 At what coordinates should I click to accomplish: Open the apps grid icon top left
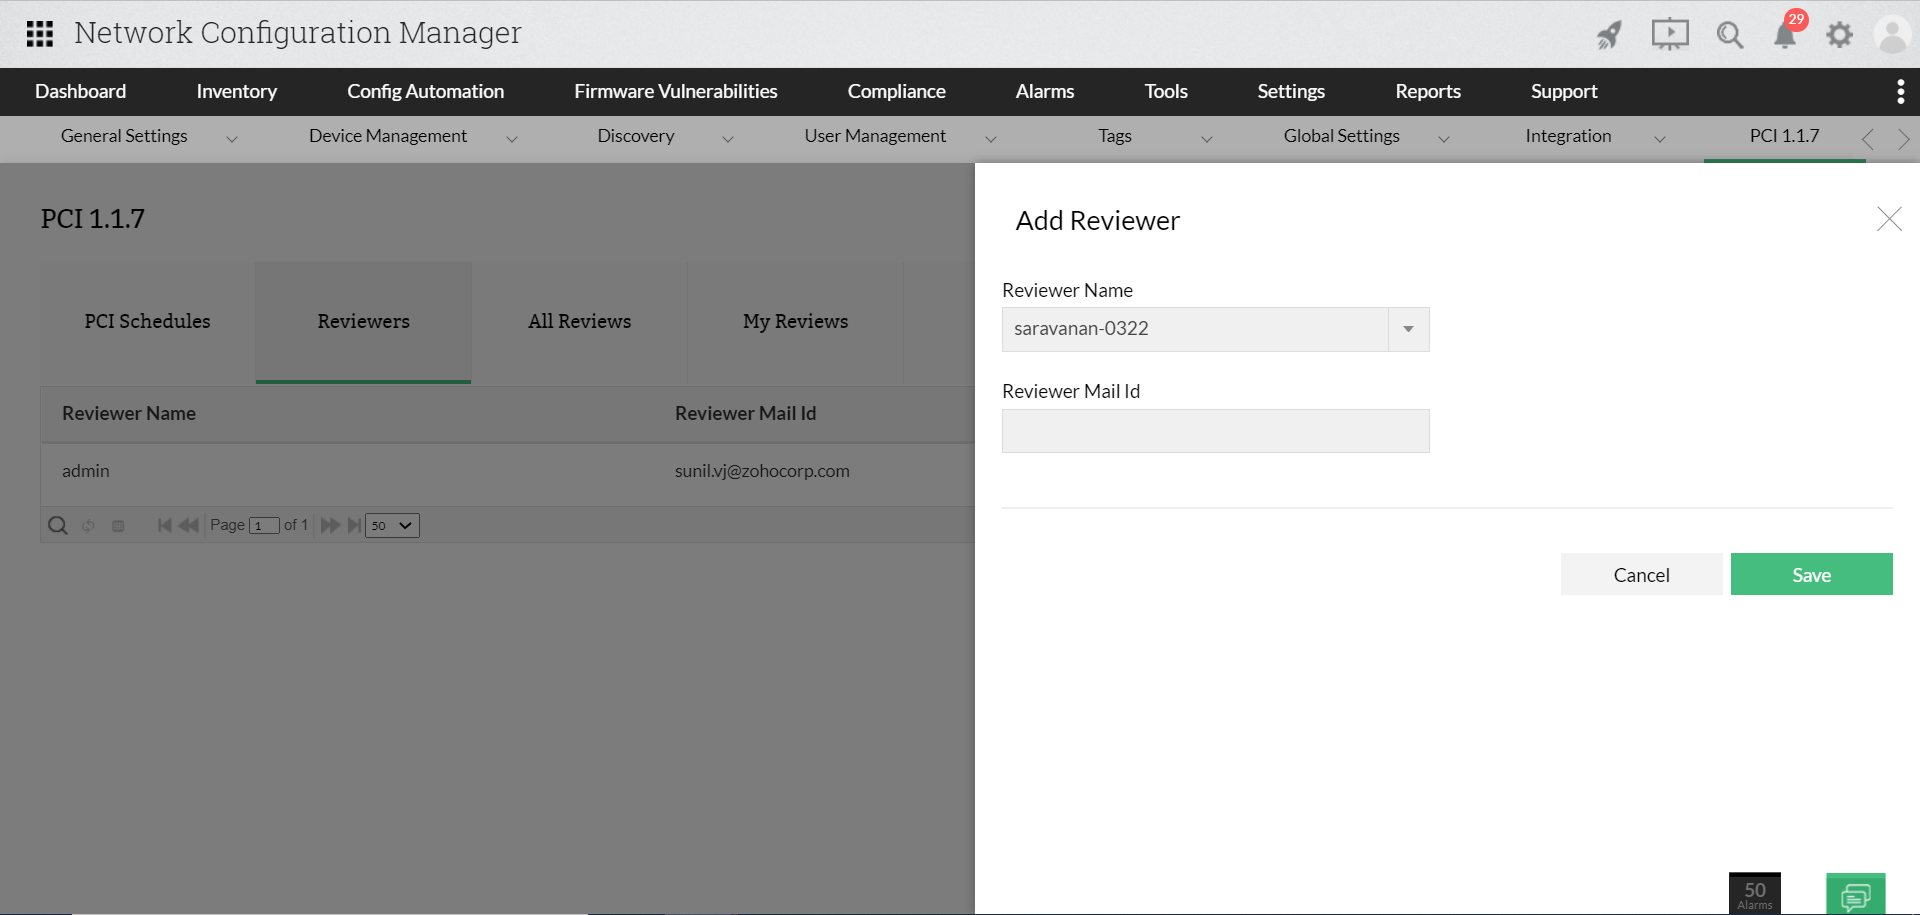(x=39, y=33)
